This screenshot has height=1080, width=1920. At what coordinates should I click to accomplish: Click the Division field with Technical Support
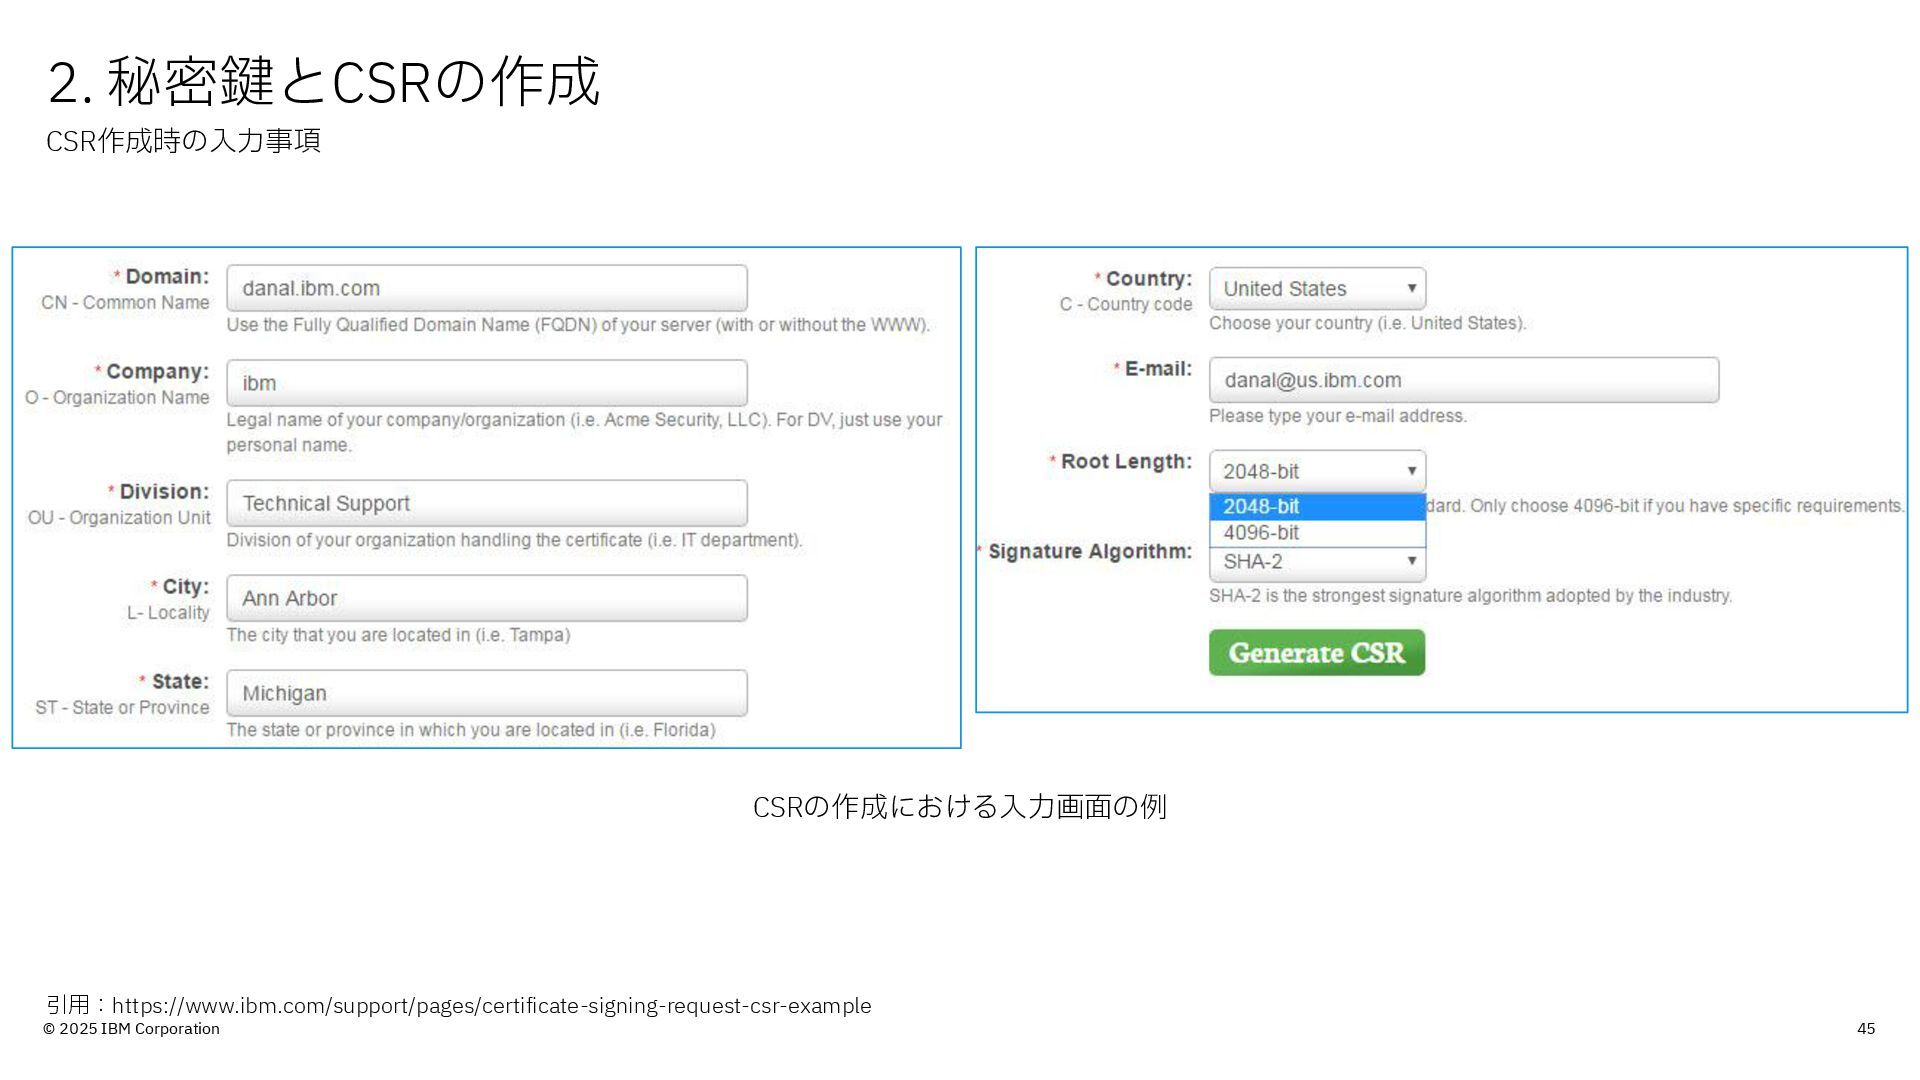pos(486,503)
